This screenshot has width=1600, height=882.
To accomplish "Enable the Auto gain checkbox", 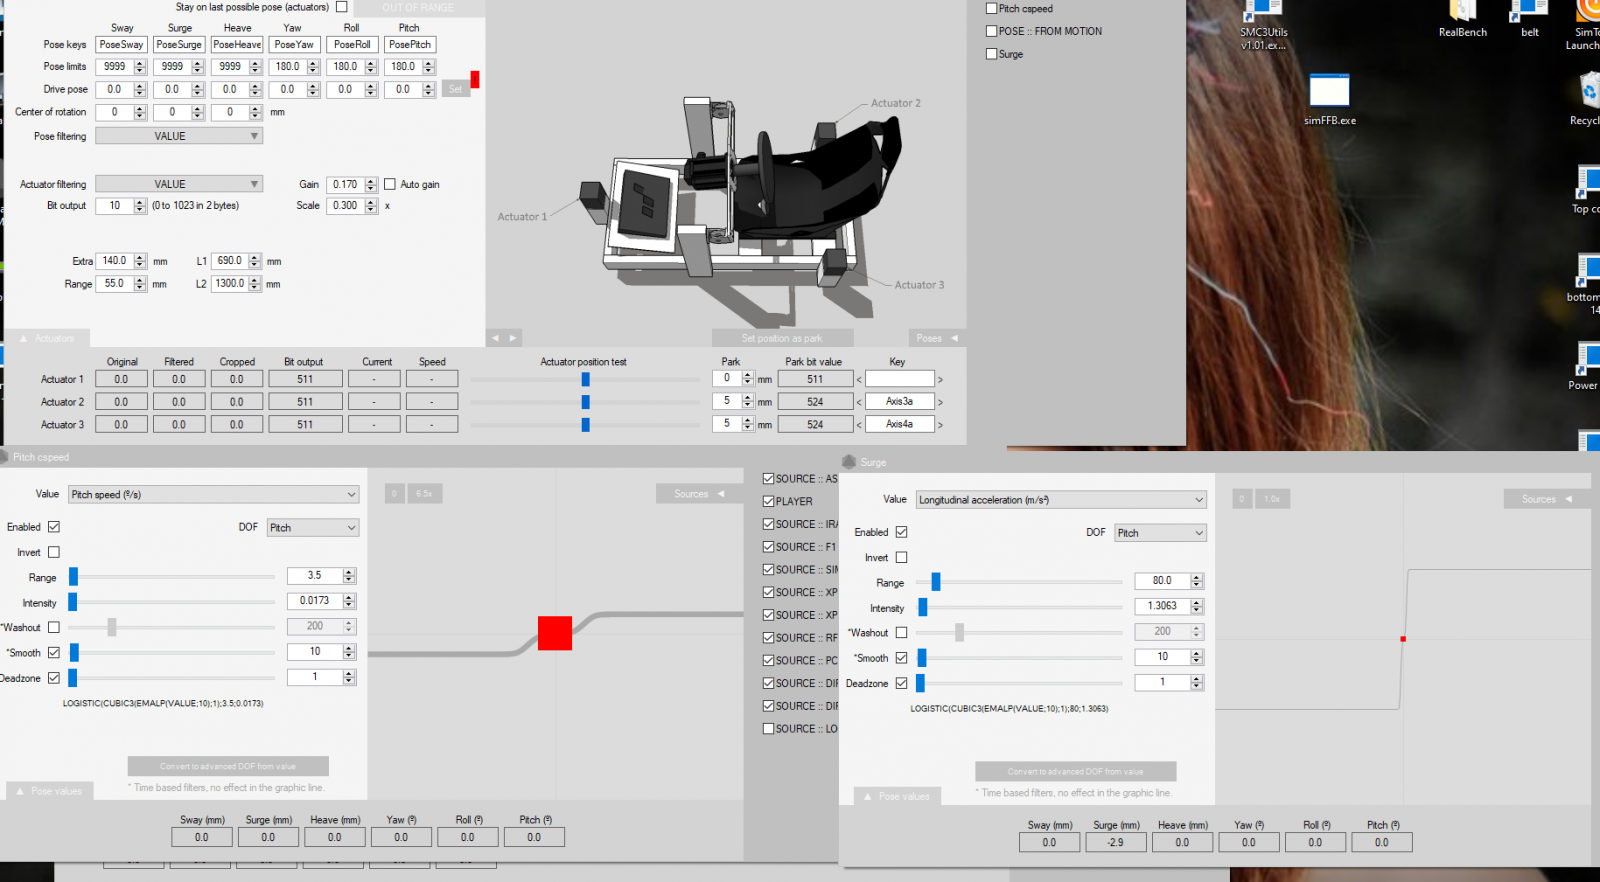I will tap(390, 184).
